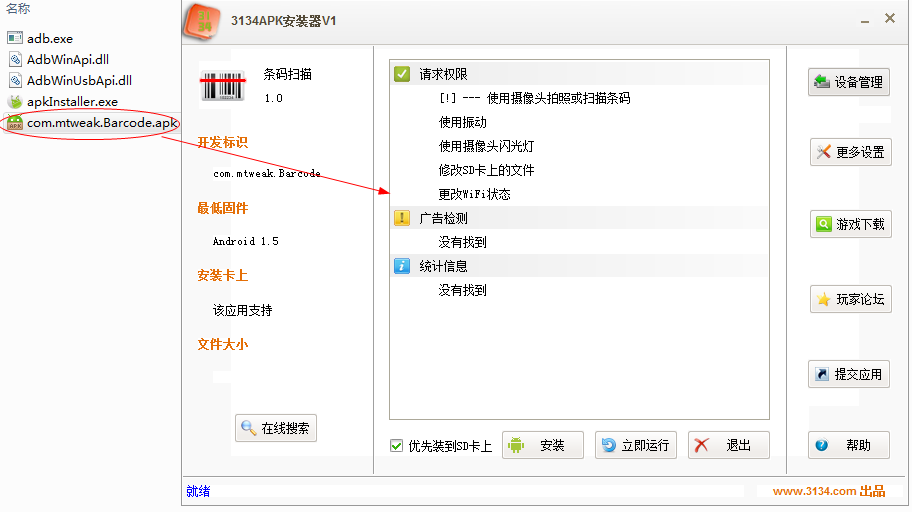Image resolution: width=912 pixels, height=512 pixels.
Task: Open the www.3134.com 出品 link
Action: coord(829,491)
